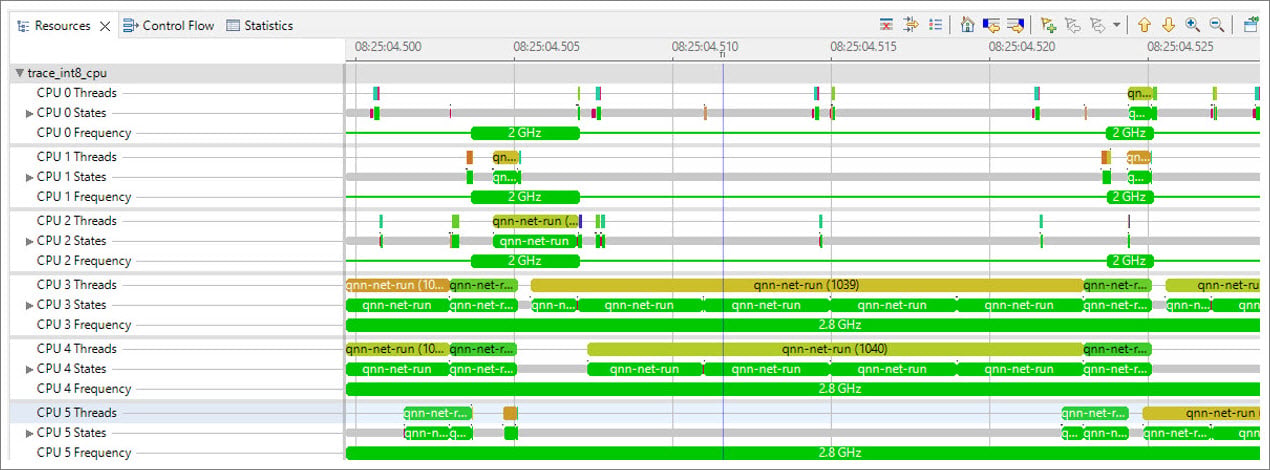
Task: Select first 2 GHz bar on CPU 0 Frequency
Action: click(x=525, y=133)
